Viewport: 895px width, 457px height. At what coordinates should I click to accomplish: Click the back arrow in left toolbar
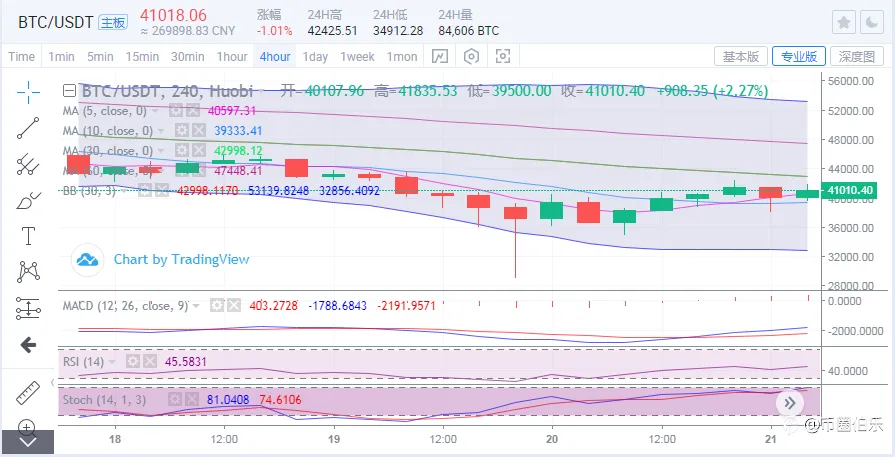pyautogui.click(x=28, y=345)
